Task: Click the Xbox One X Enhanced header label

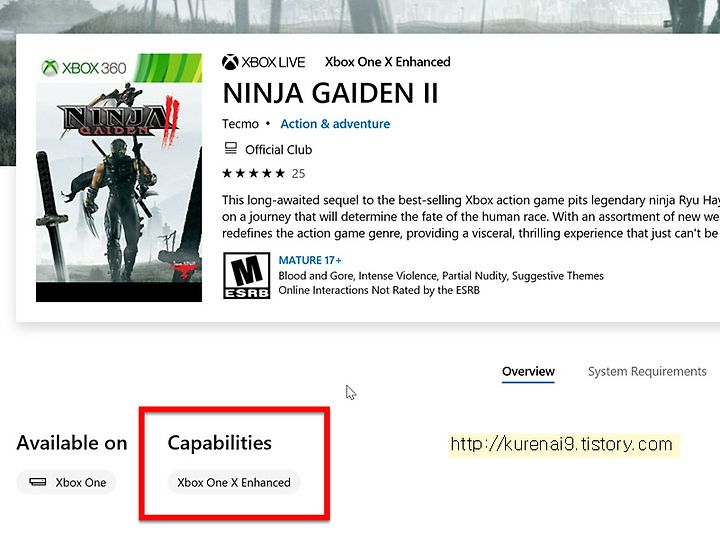Action: pyautogui.click(x=388, y=62)
